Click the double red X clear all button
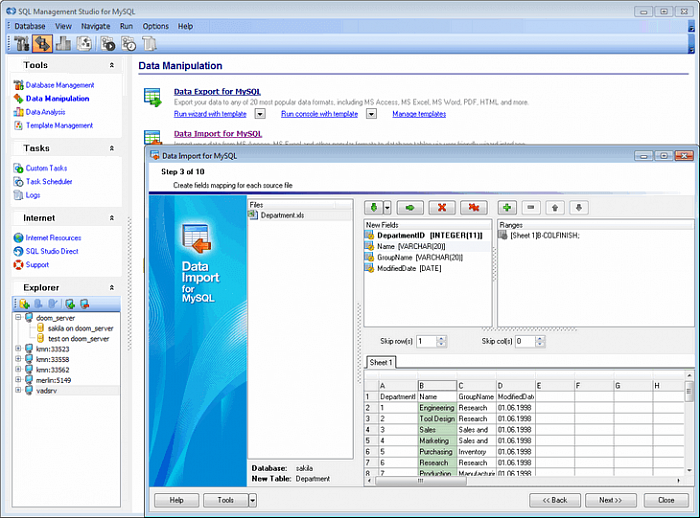Image resolution: width=700 pixels, height=518 pixels. (474, 208)
